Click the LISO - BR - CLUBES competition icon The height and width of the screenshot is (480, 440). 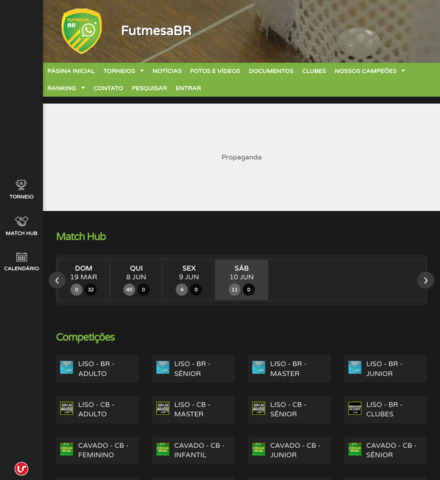[x=355, y=408]
